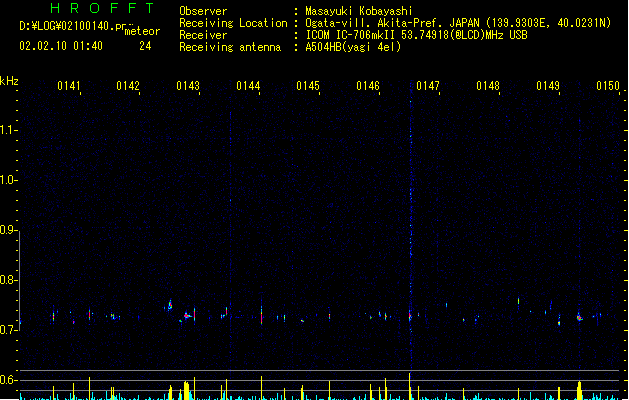Click time marker 0143
The width and height of the screenshot is (629, 400).
(x=188, y=86)
